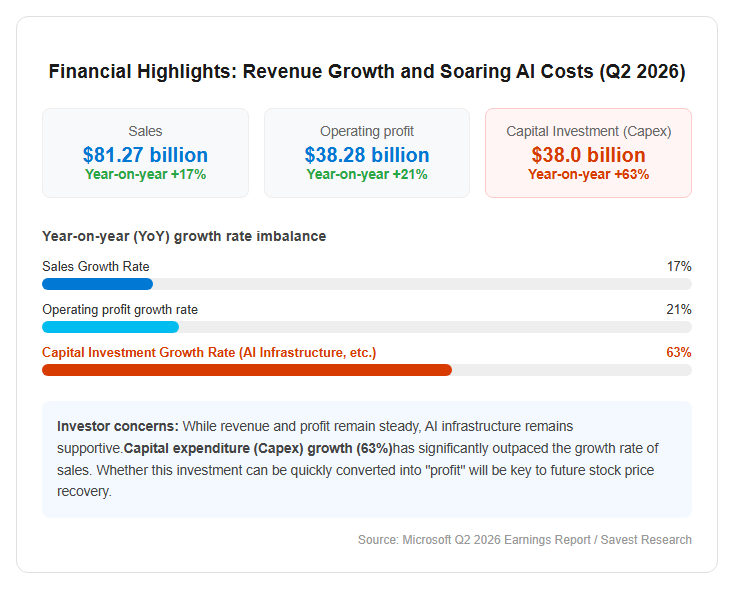Click the Operating profit growth rate label

point(120,309)
